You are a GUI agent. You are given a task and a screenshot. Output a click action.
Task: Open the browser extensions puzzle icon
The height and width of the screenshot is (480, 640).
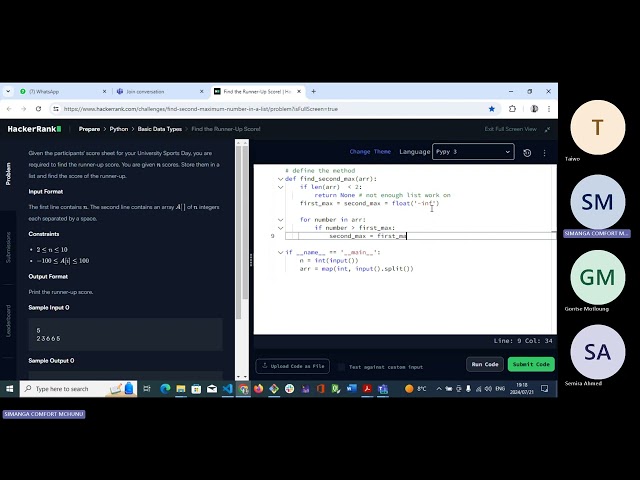click(512, 109)
